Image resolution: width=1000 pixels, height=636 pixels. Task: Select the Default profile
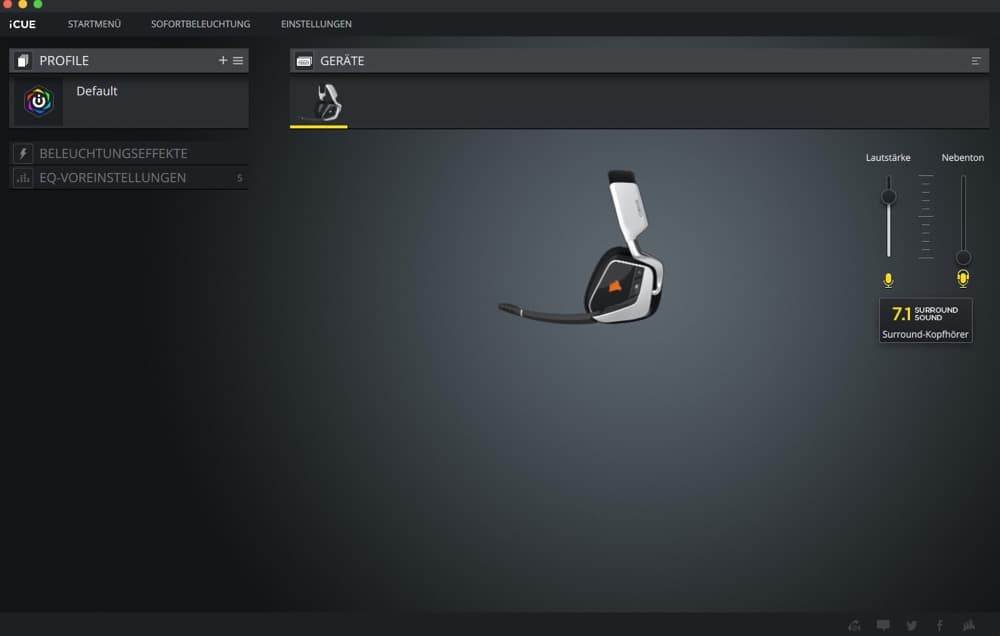click(x=129, y=102)
